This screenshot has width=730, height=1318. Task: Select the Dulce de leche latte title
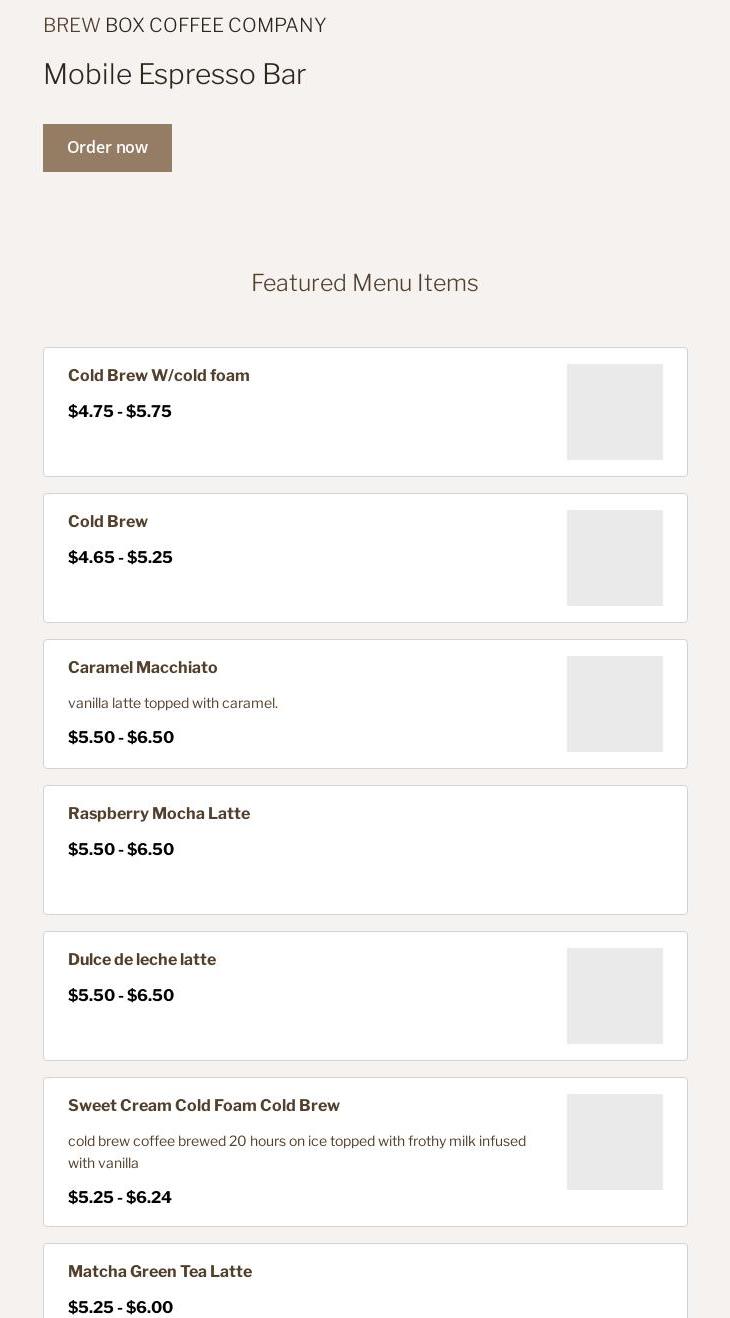pyautogui.click(x=142, y=960)
